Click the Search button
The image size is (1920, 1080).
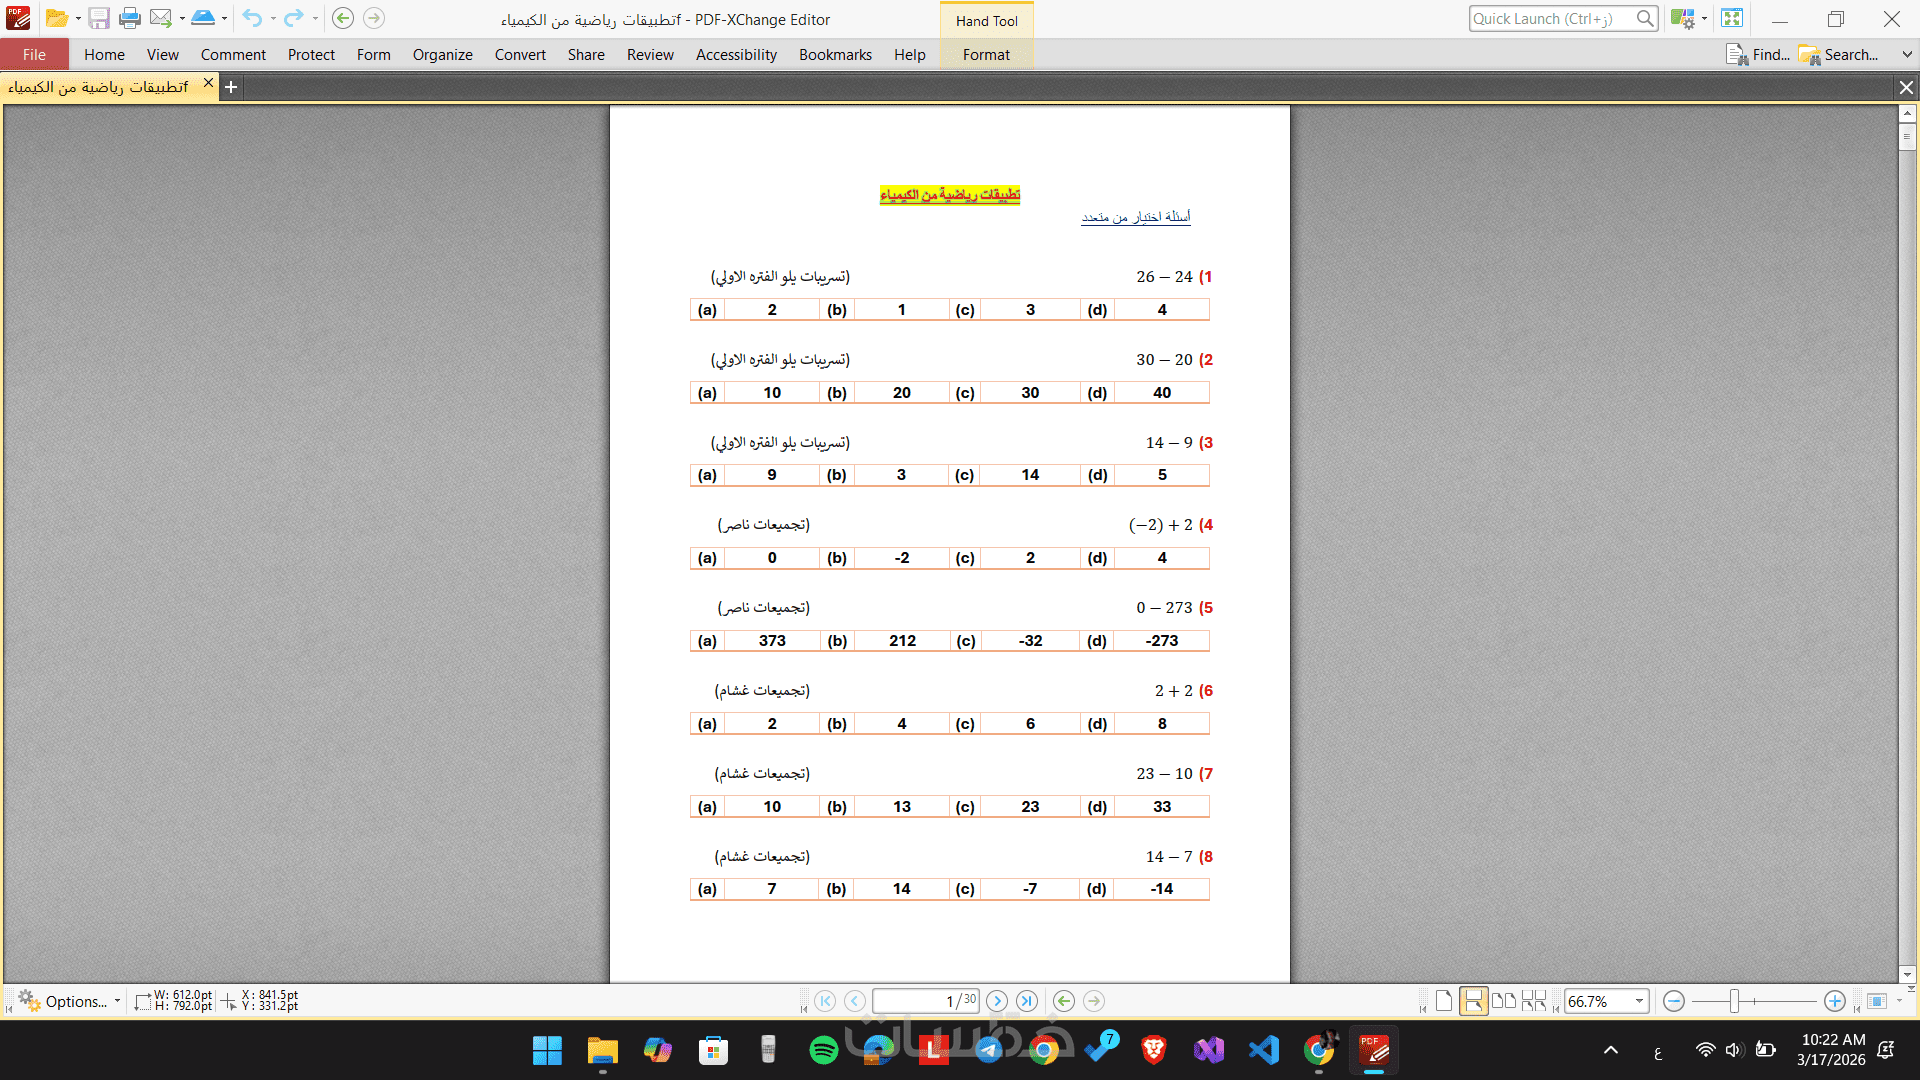[x=1839, y=55]
